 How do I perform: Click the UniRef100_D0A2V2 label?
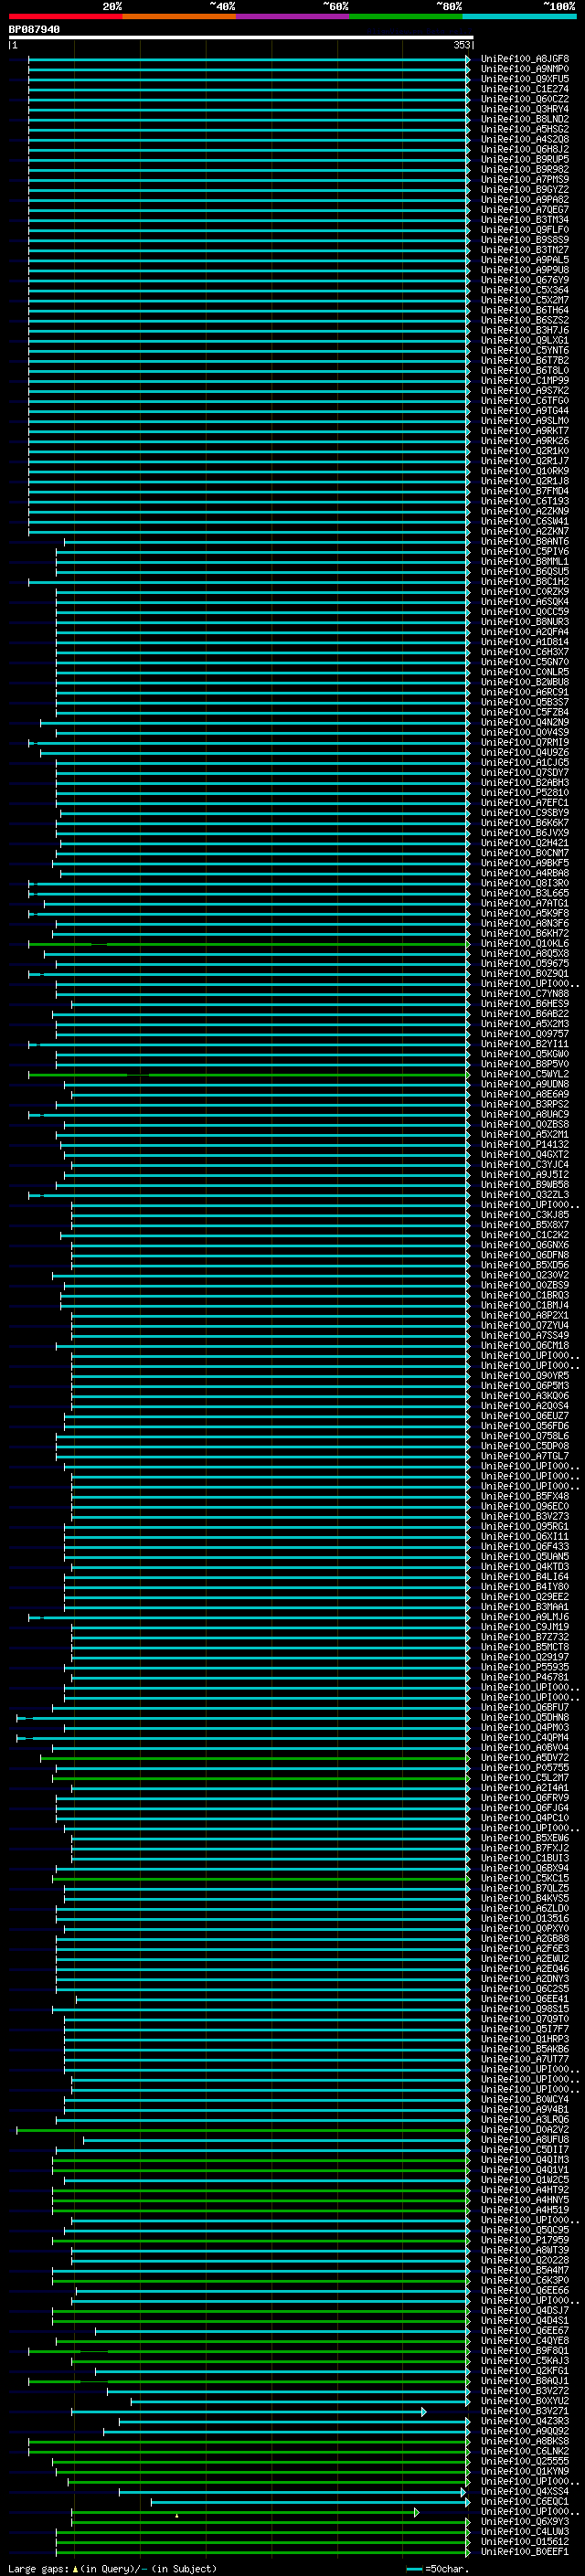click(525, 2130)
